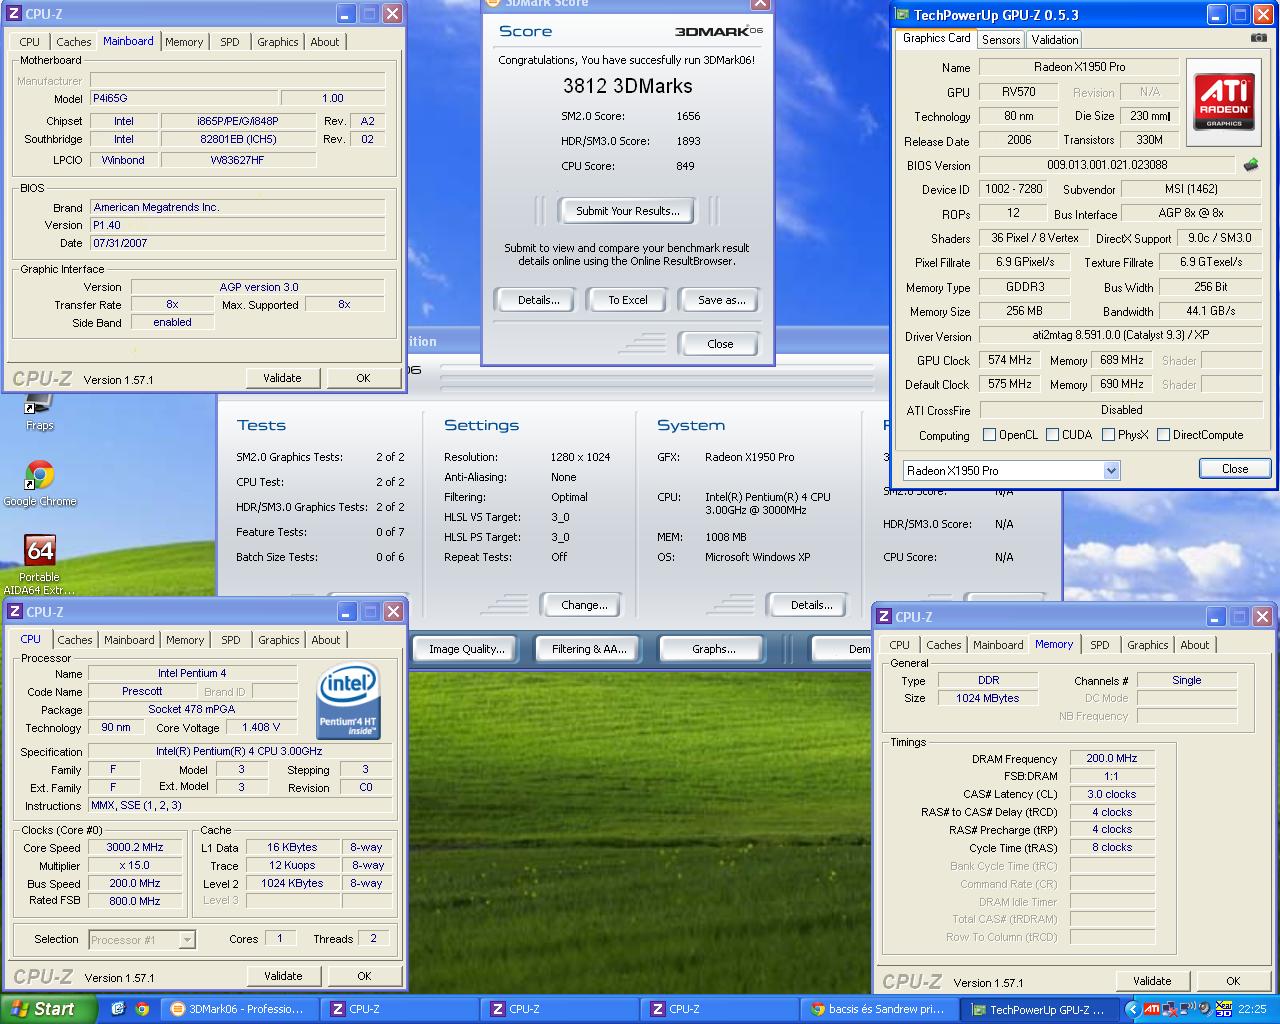1280x1024 pixels.
Task: Click the GPU-Z BIOS save icon
Action: pyautogui.click(x=1250, y=165)
